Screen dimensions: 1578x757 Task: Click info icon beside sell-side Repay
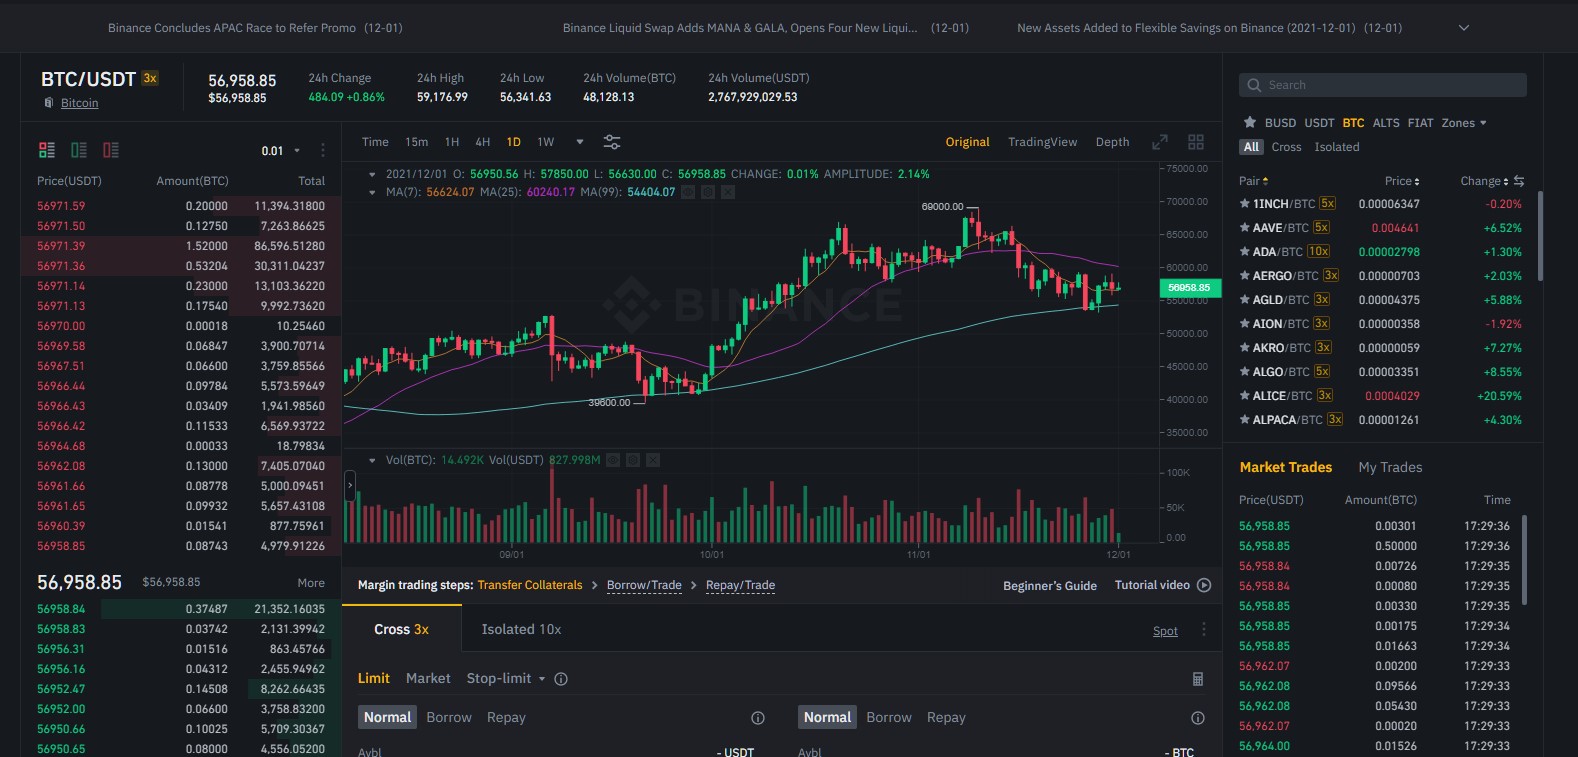1198,718
